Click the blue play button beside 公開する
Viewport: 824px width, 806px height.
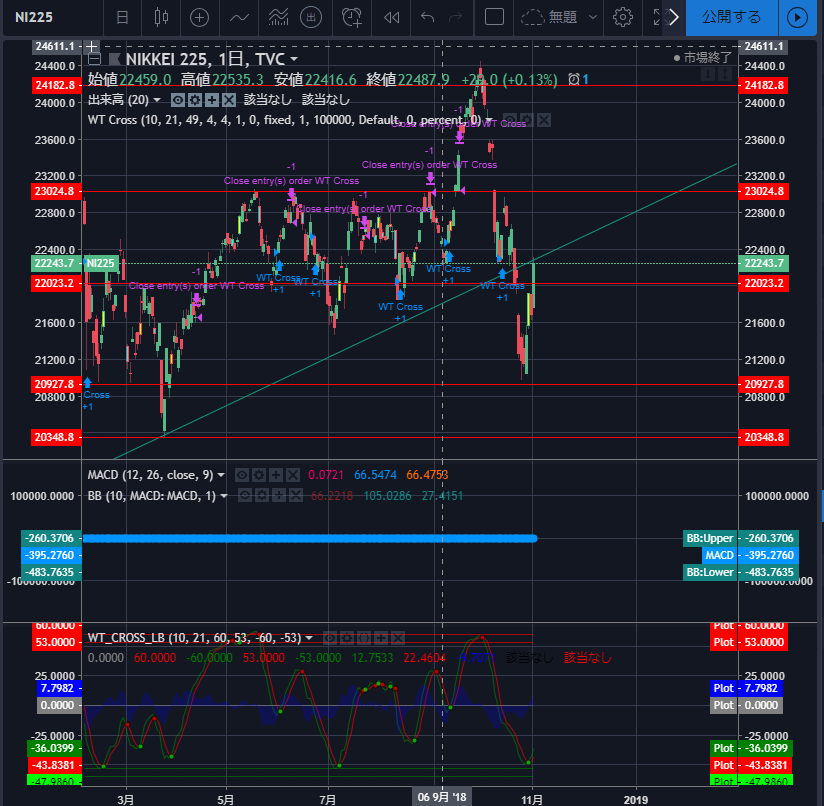(x=797, y=17)
